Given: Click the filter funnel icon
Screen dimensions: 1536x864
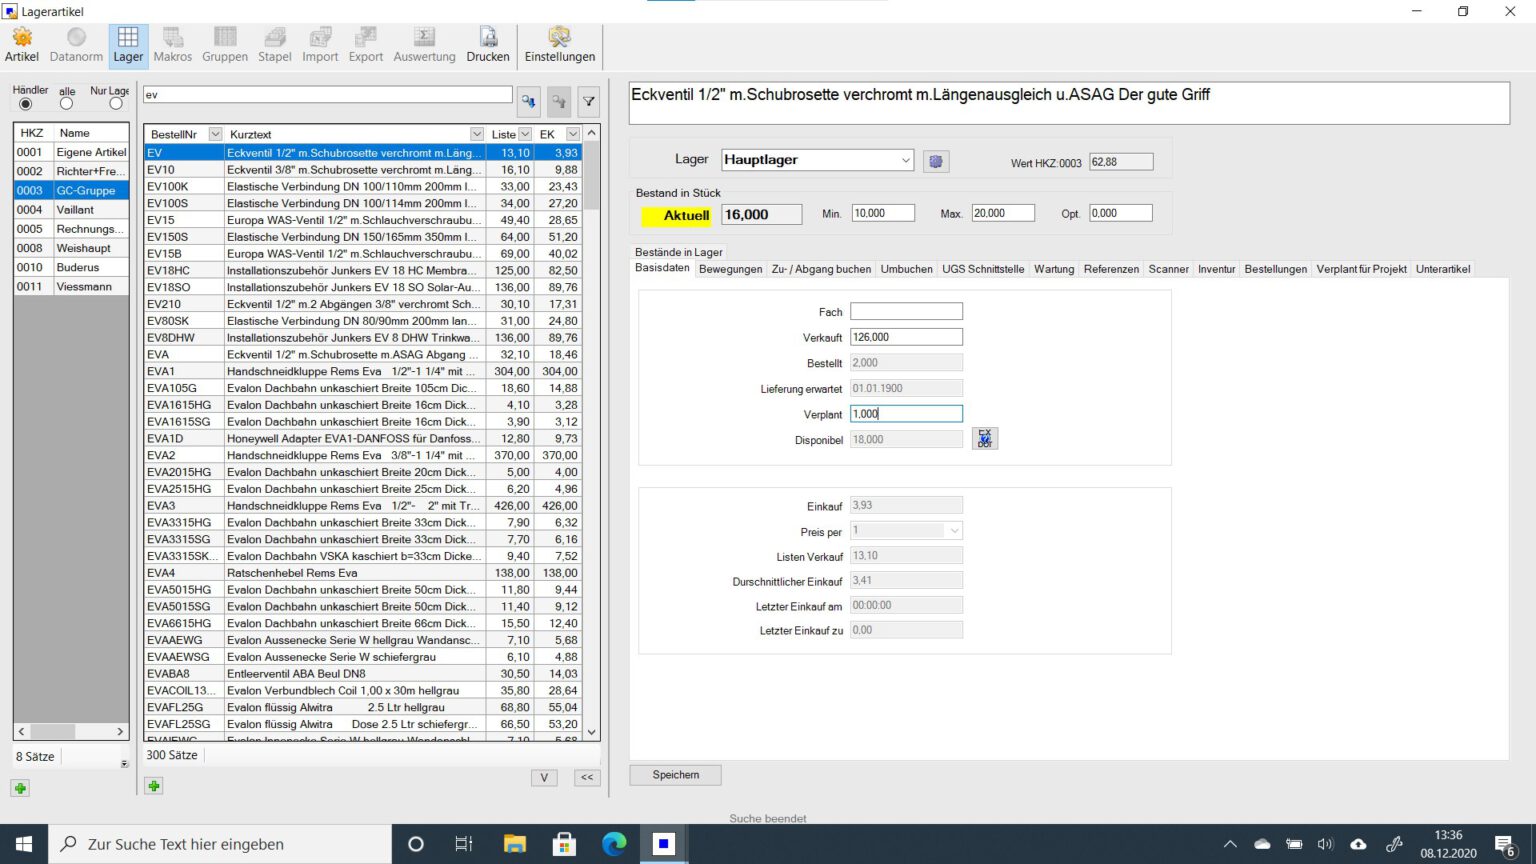Looking at the screenshot, I should (589, 101).
